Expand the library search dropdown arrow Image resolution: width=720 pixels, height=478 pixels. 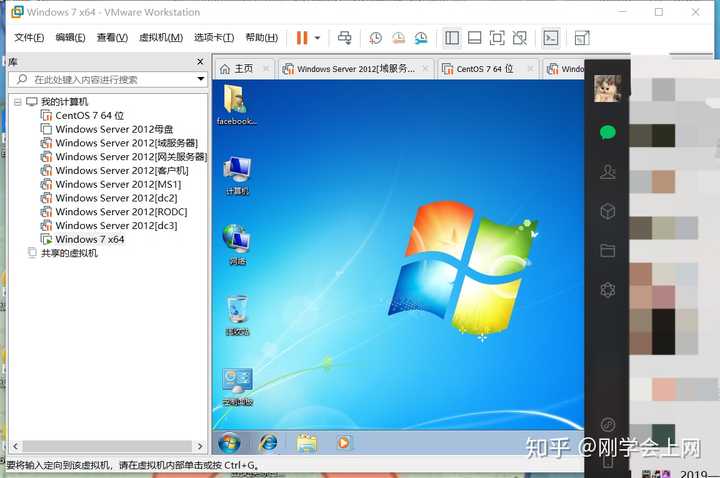(201, 79)
